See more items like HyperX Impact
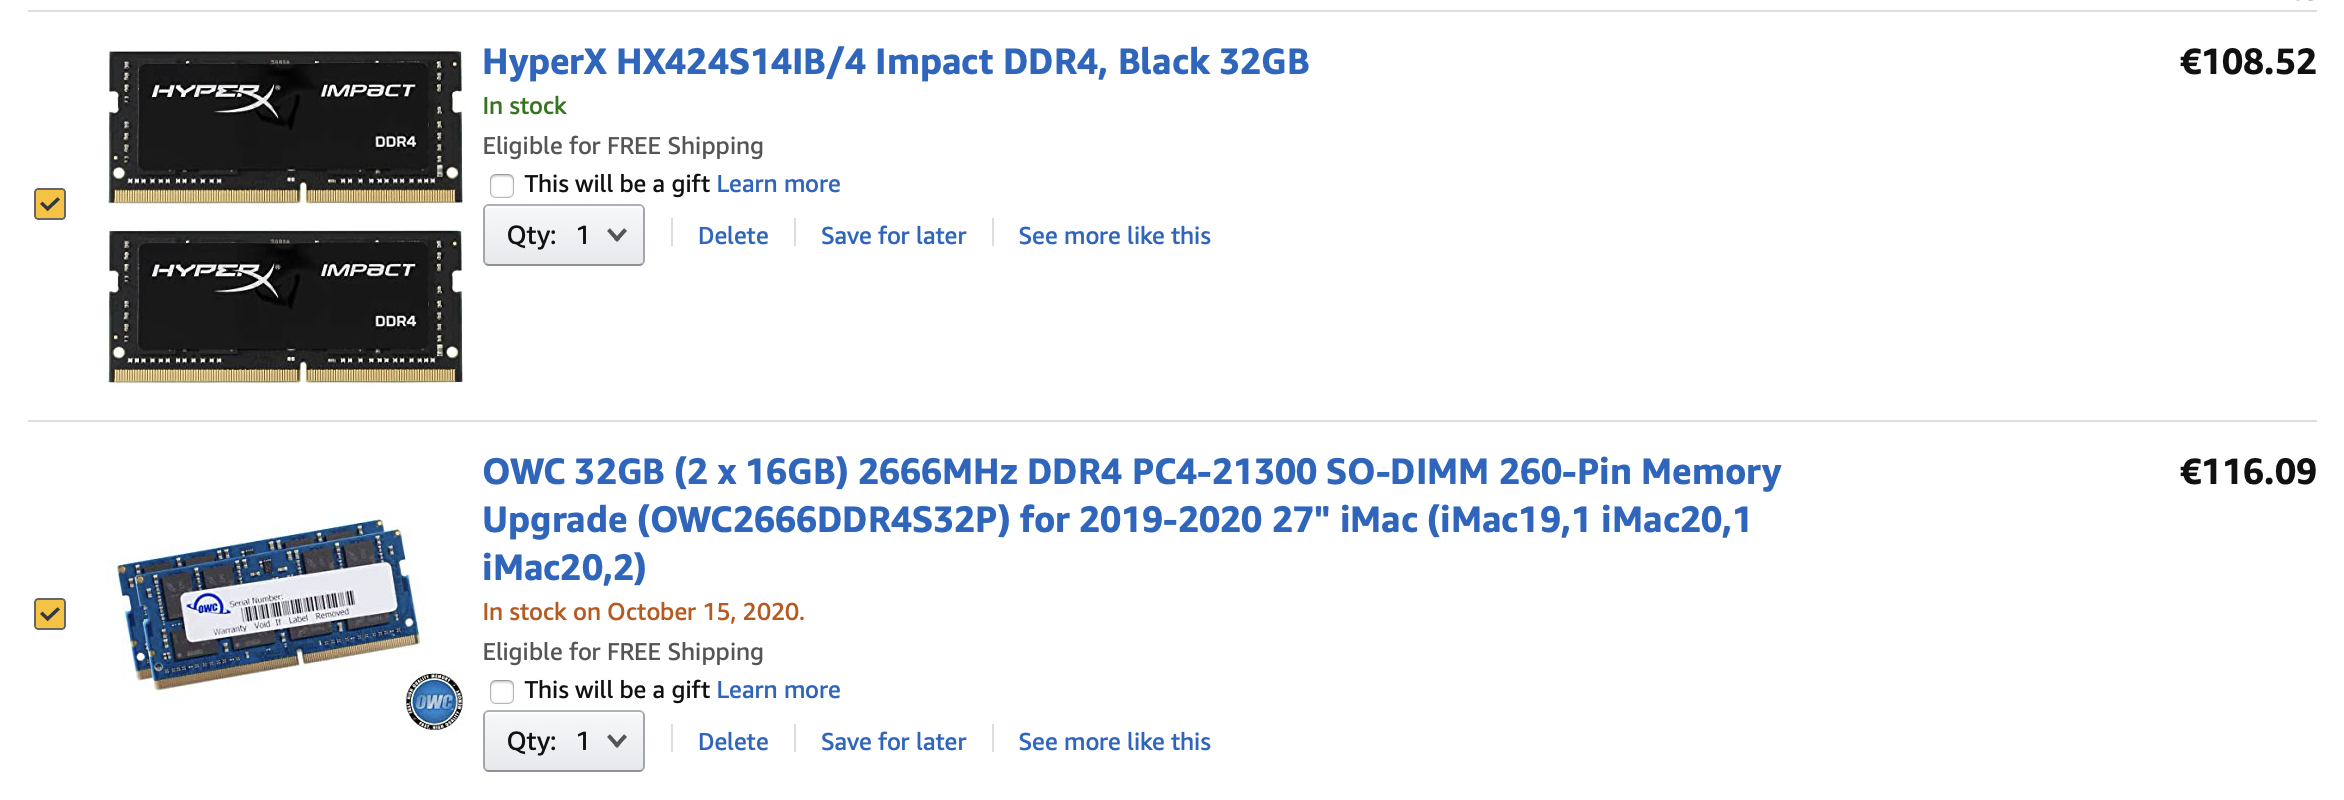The height and width of the screenshot is (800, 2344). coord(1114,236)
